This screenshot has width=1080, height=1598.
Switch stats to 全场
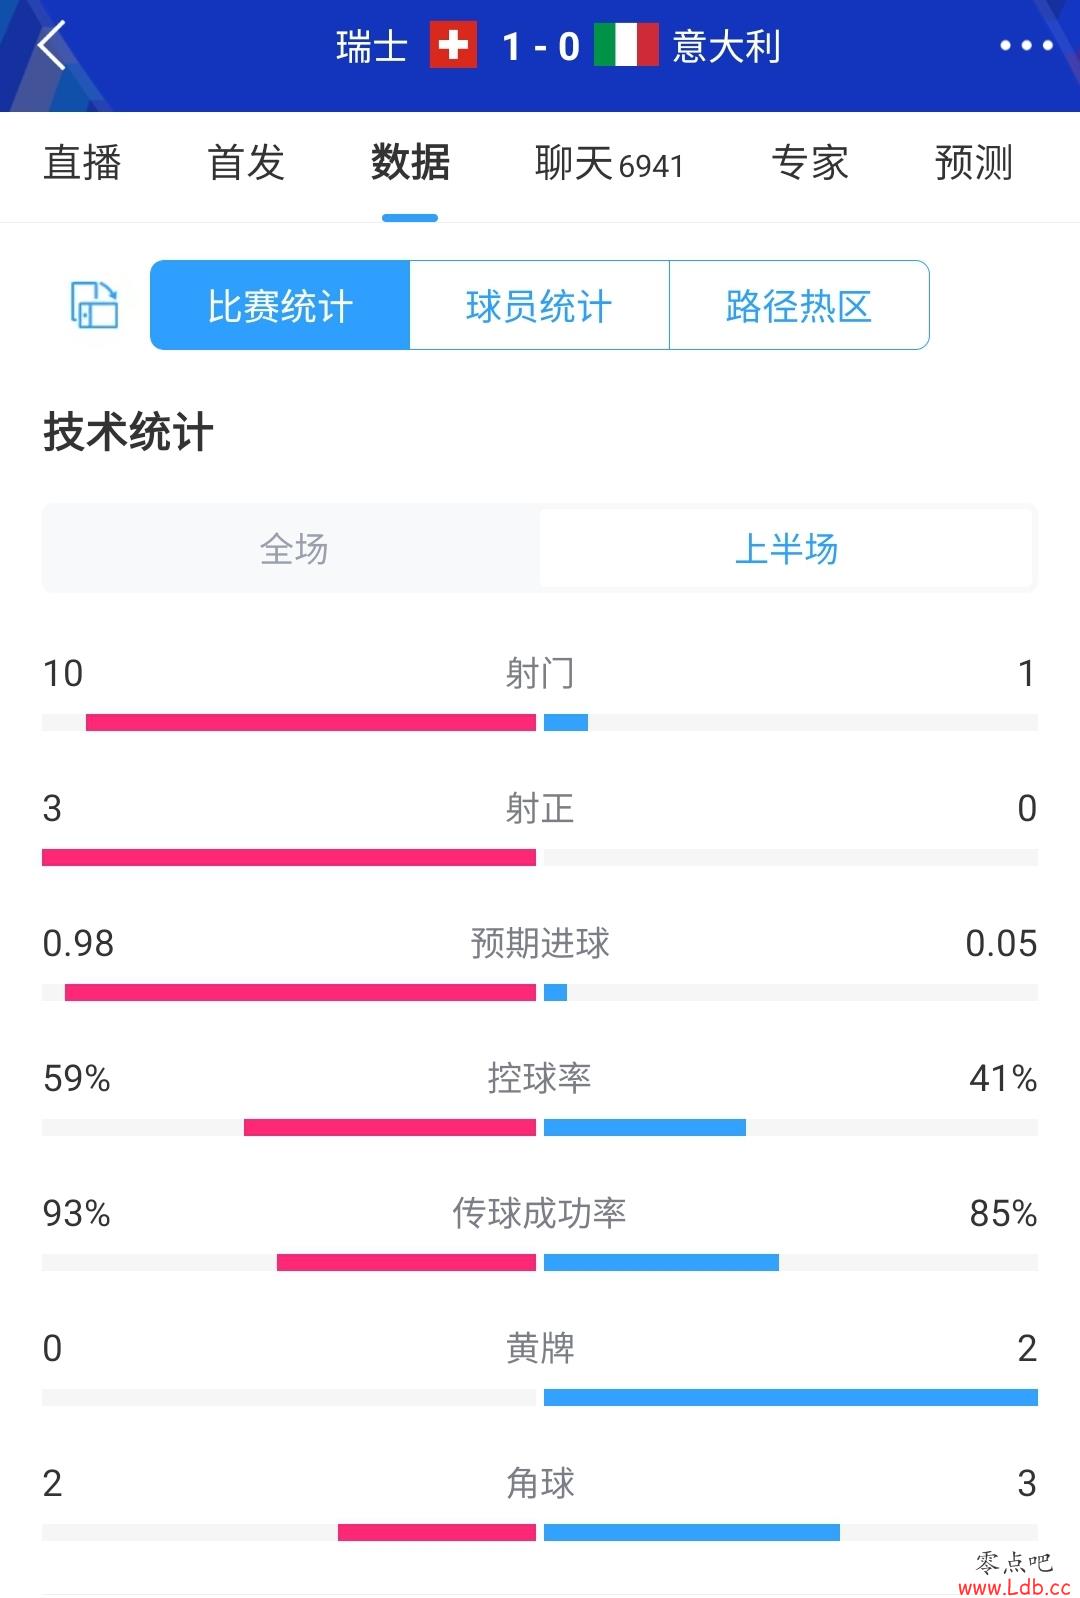293,548
